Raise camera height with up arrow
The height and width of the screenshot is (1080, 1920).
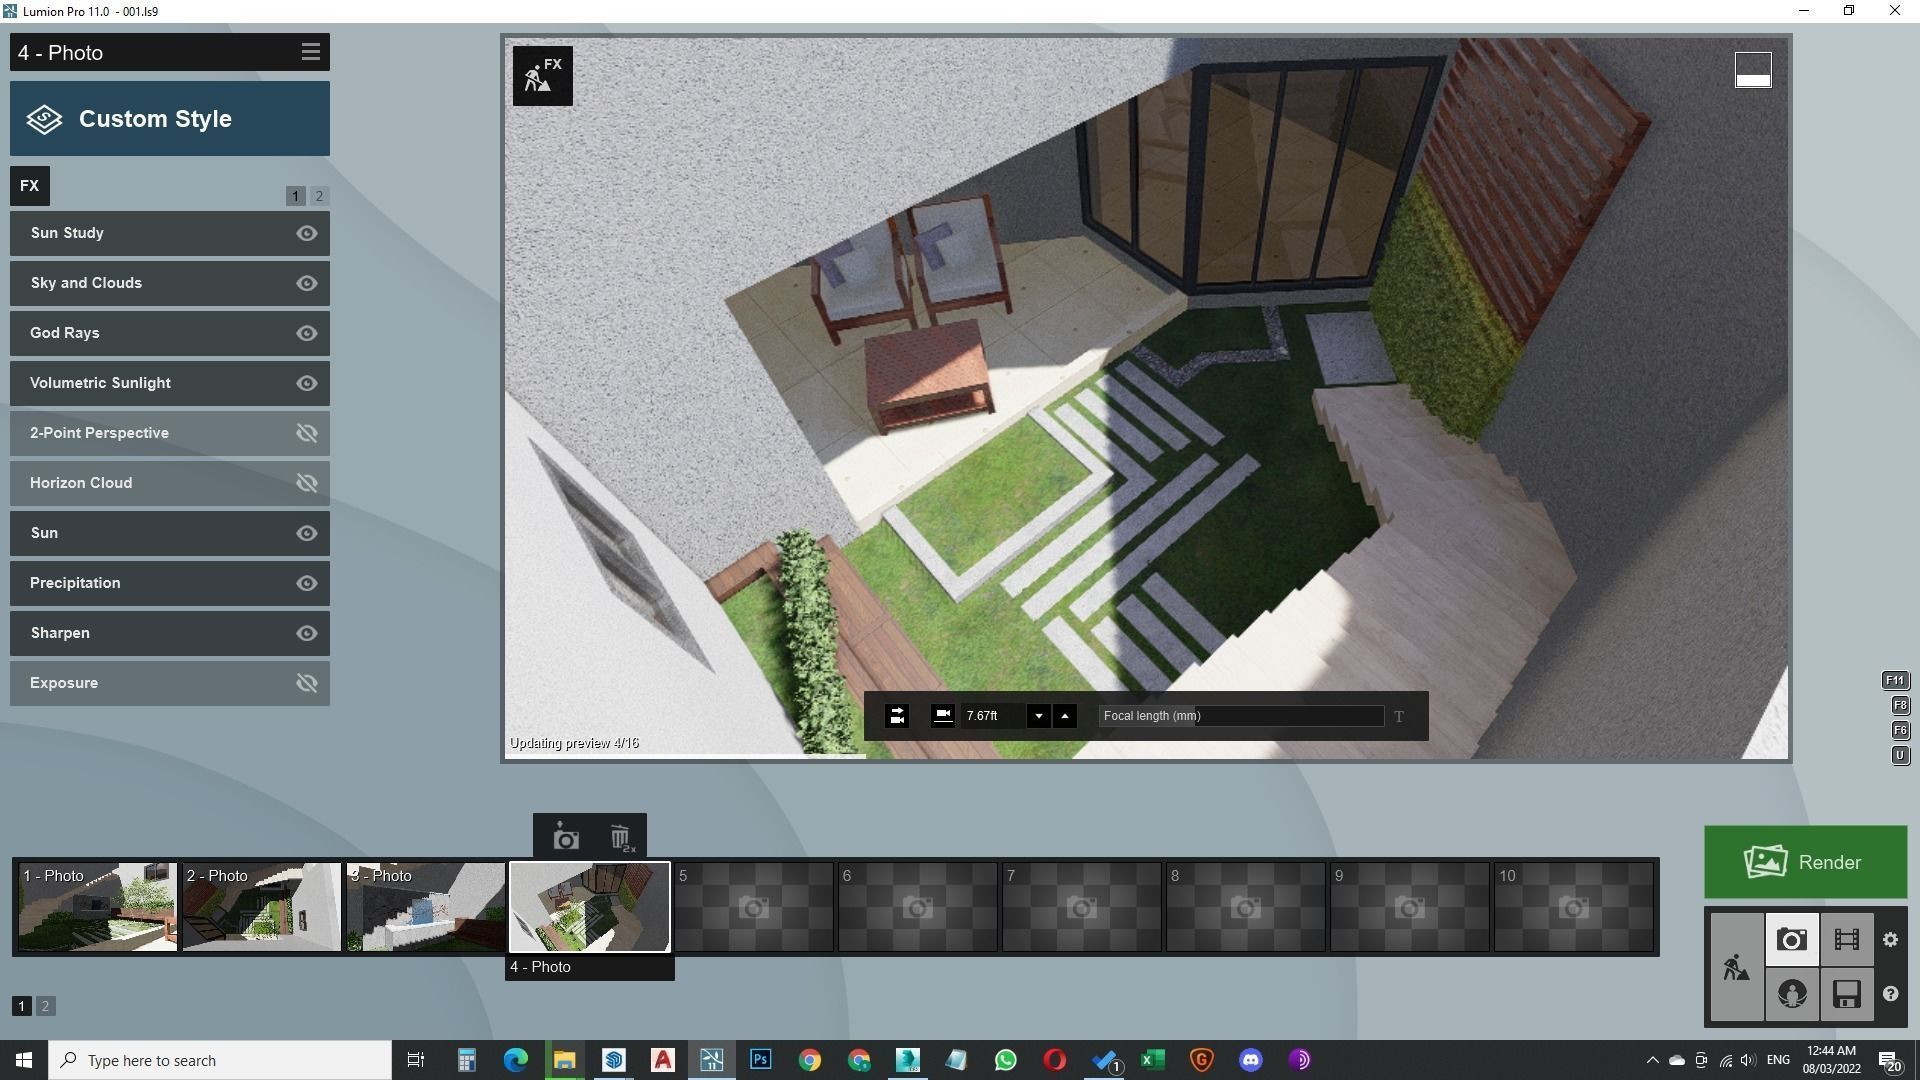click(1064, 716)
